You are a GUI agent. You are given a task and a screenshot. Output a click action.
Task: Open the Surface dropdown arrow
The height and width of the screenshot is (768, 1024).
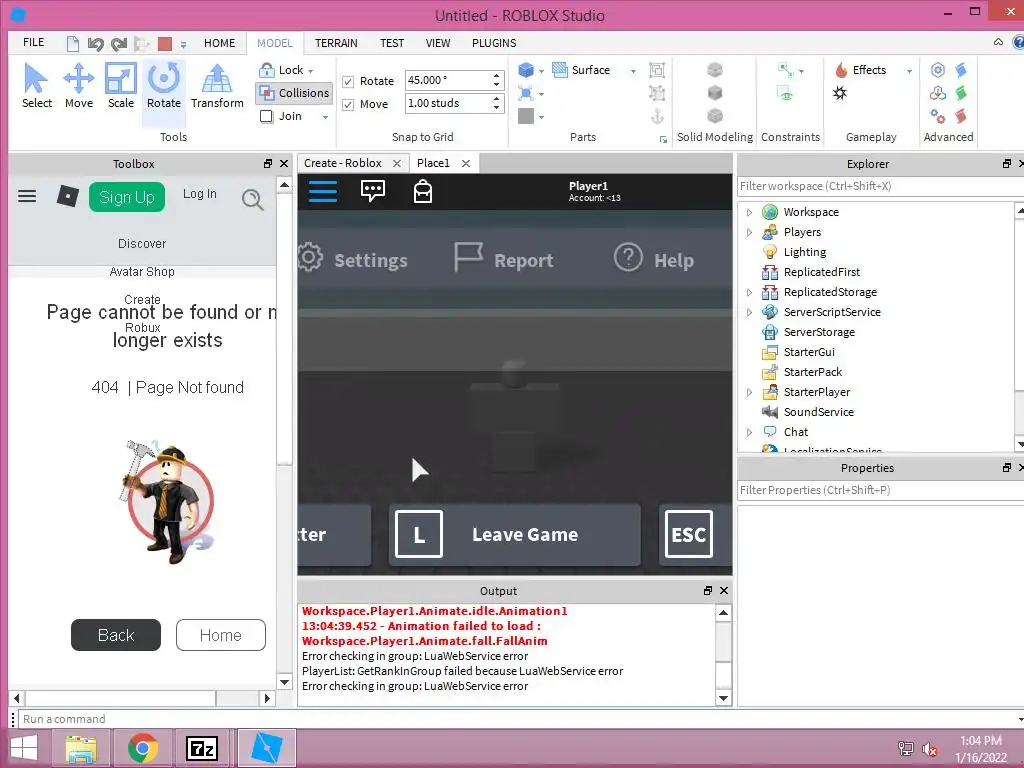633,71
